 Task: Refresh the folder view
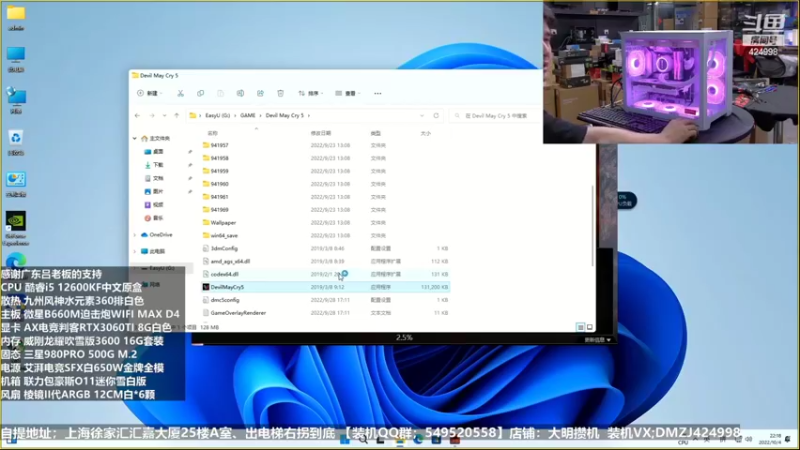436,116
